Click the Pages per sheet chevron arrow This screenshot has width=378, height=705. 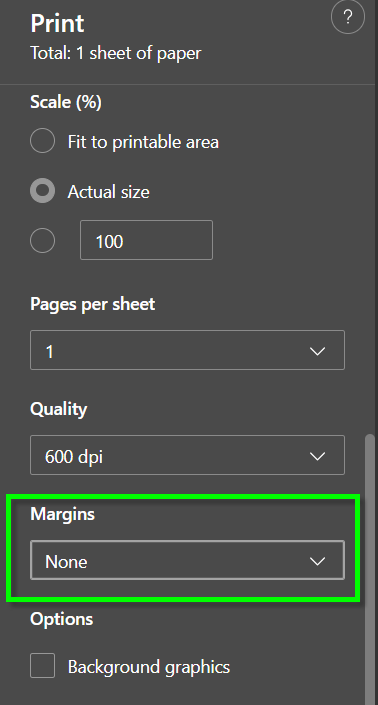(318, 351)
